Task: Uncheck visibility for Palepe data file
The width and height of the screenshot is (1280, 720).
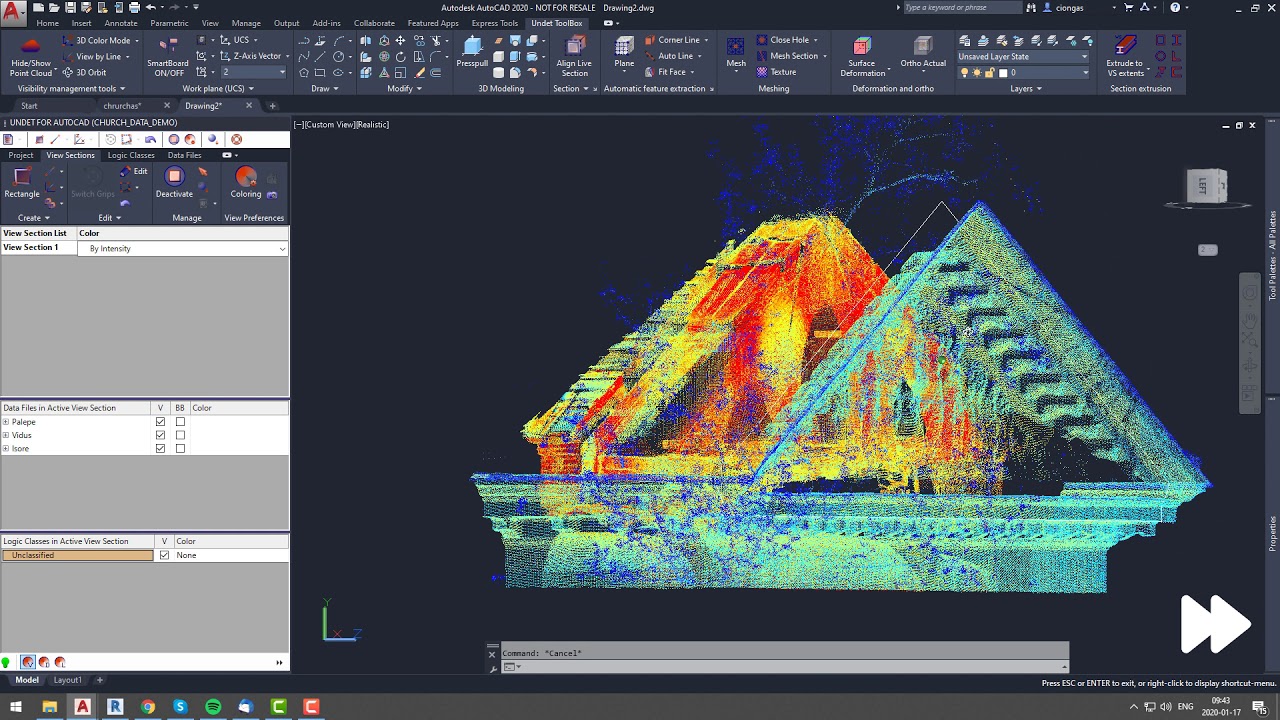Action: point(160,422)
